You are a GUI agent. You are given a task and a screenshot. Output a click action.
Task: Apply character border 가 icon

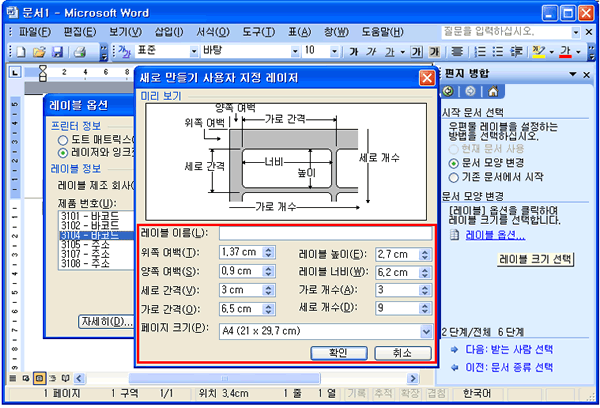[416, 52]
